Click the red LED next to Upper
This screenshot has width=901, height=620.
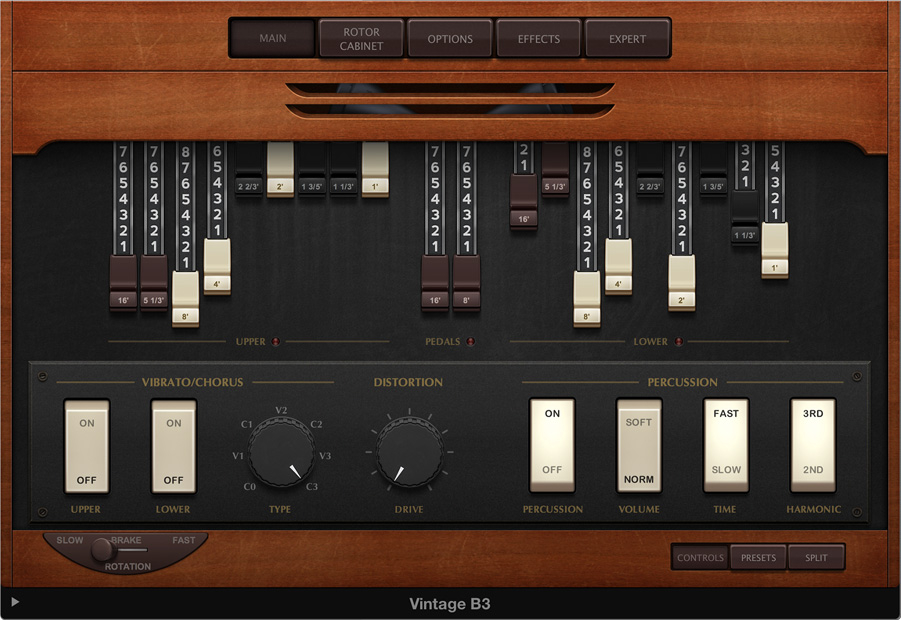click(x=276, y=342)
